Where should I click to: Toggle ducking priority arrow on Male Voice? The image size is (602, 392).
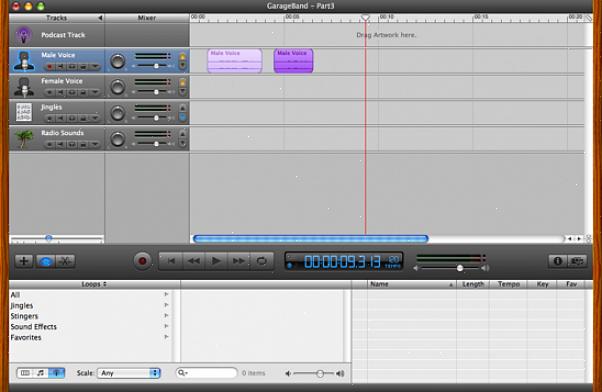click(x=183, y=57)
